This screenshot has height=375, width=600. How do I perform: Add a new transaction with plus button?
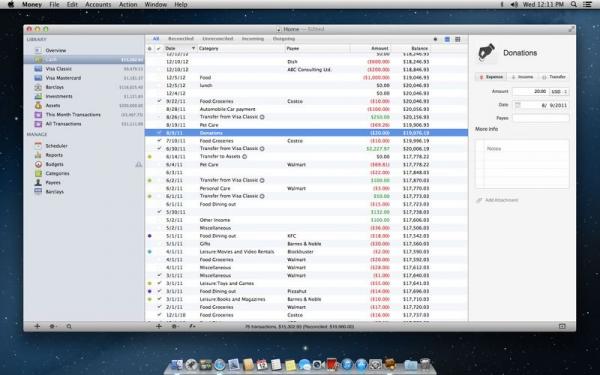point(158,326)
